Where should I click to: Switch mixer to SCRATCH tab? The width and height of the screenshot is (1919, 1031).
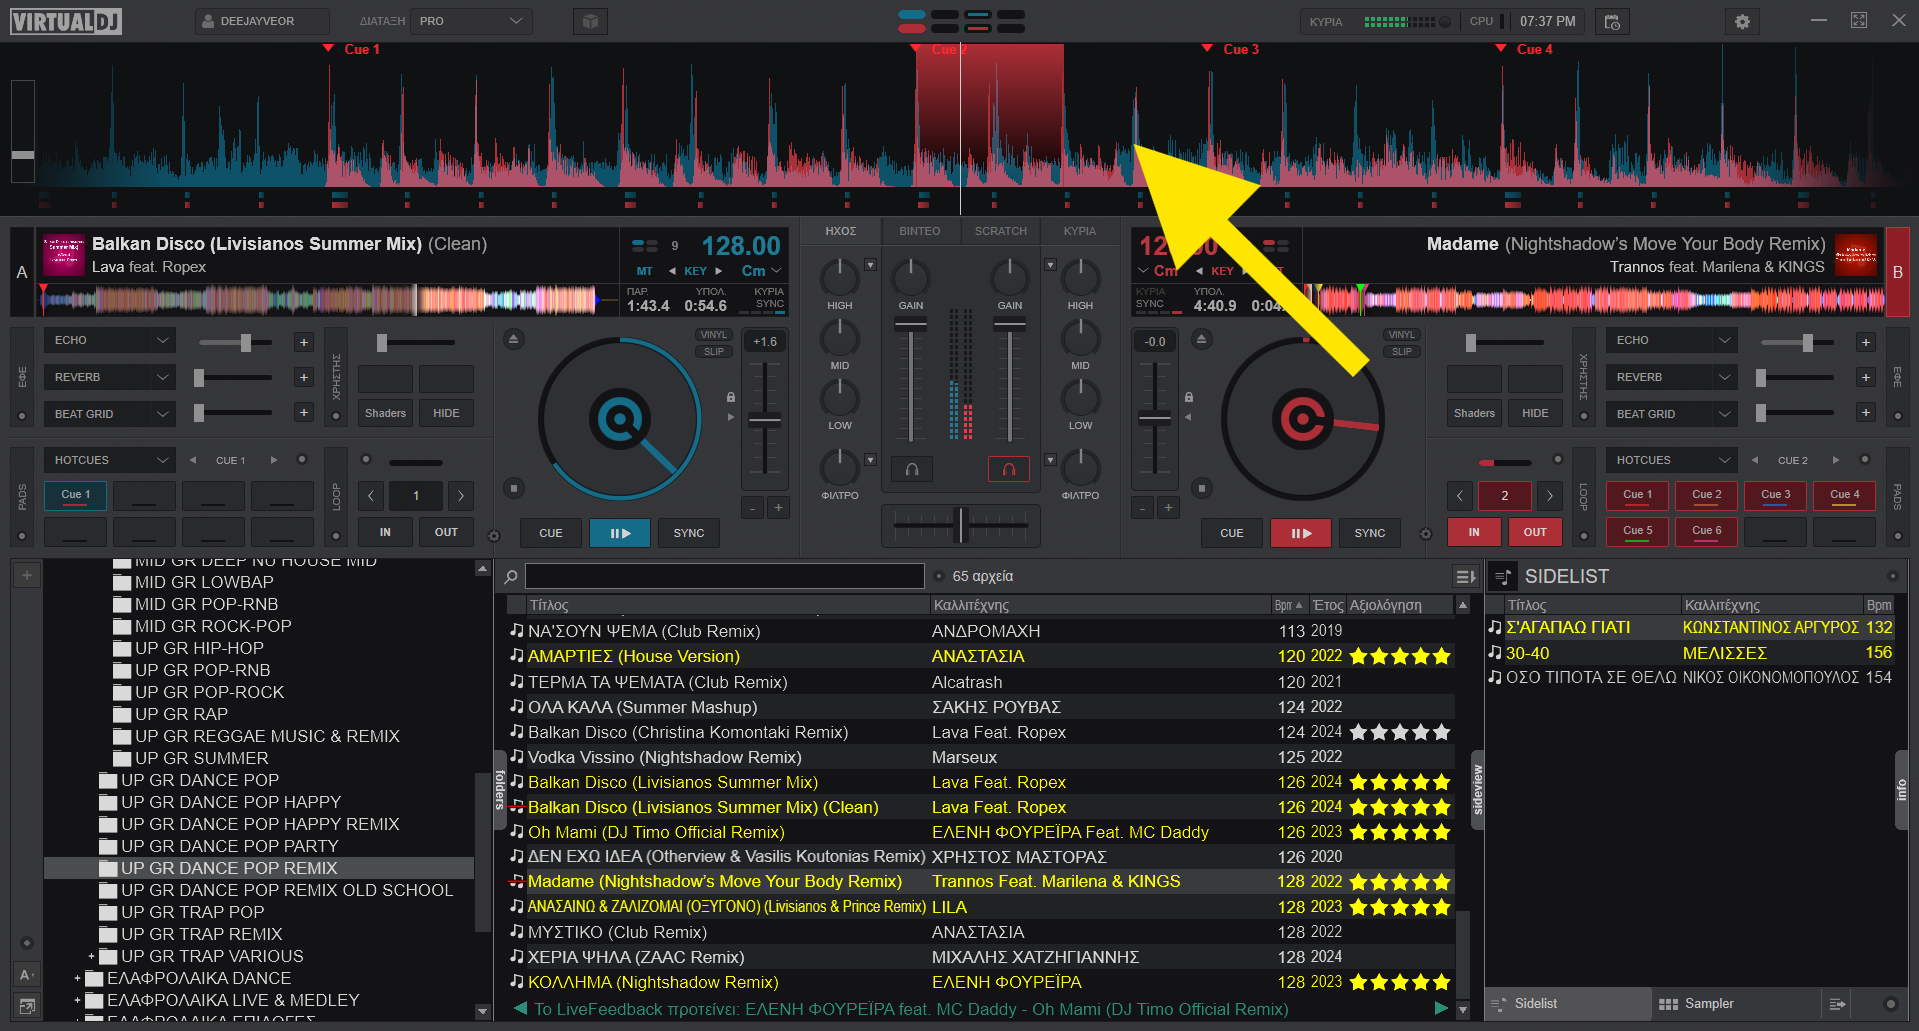coord(1000,231)
